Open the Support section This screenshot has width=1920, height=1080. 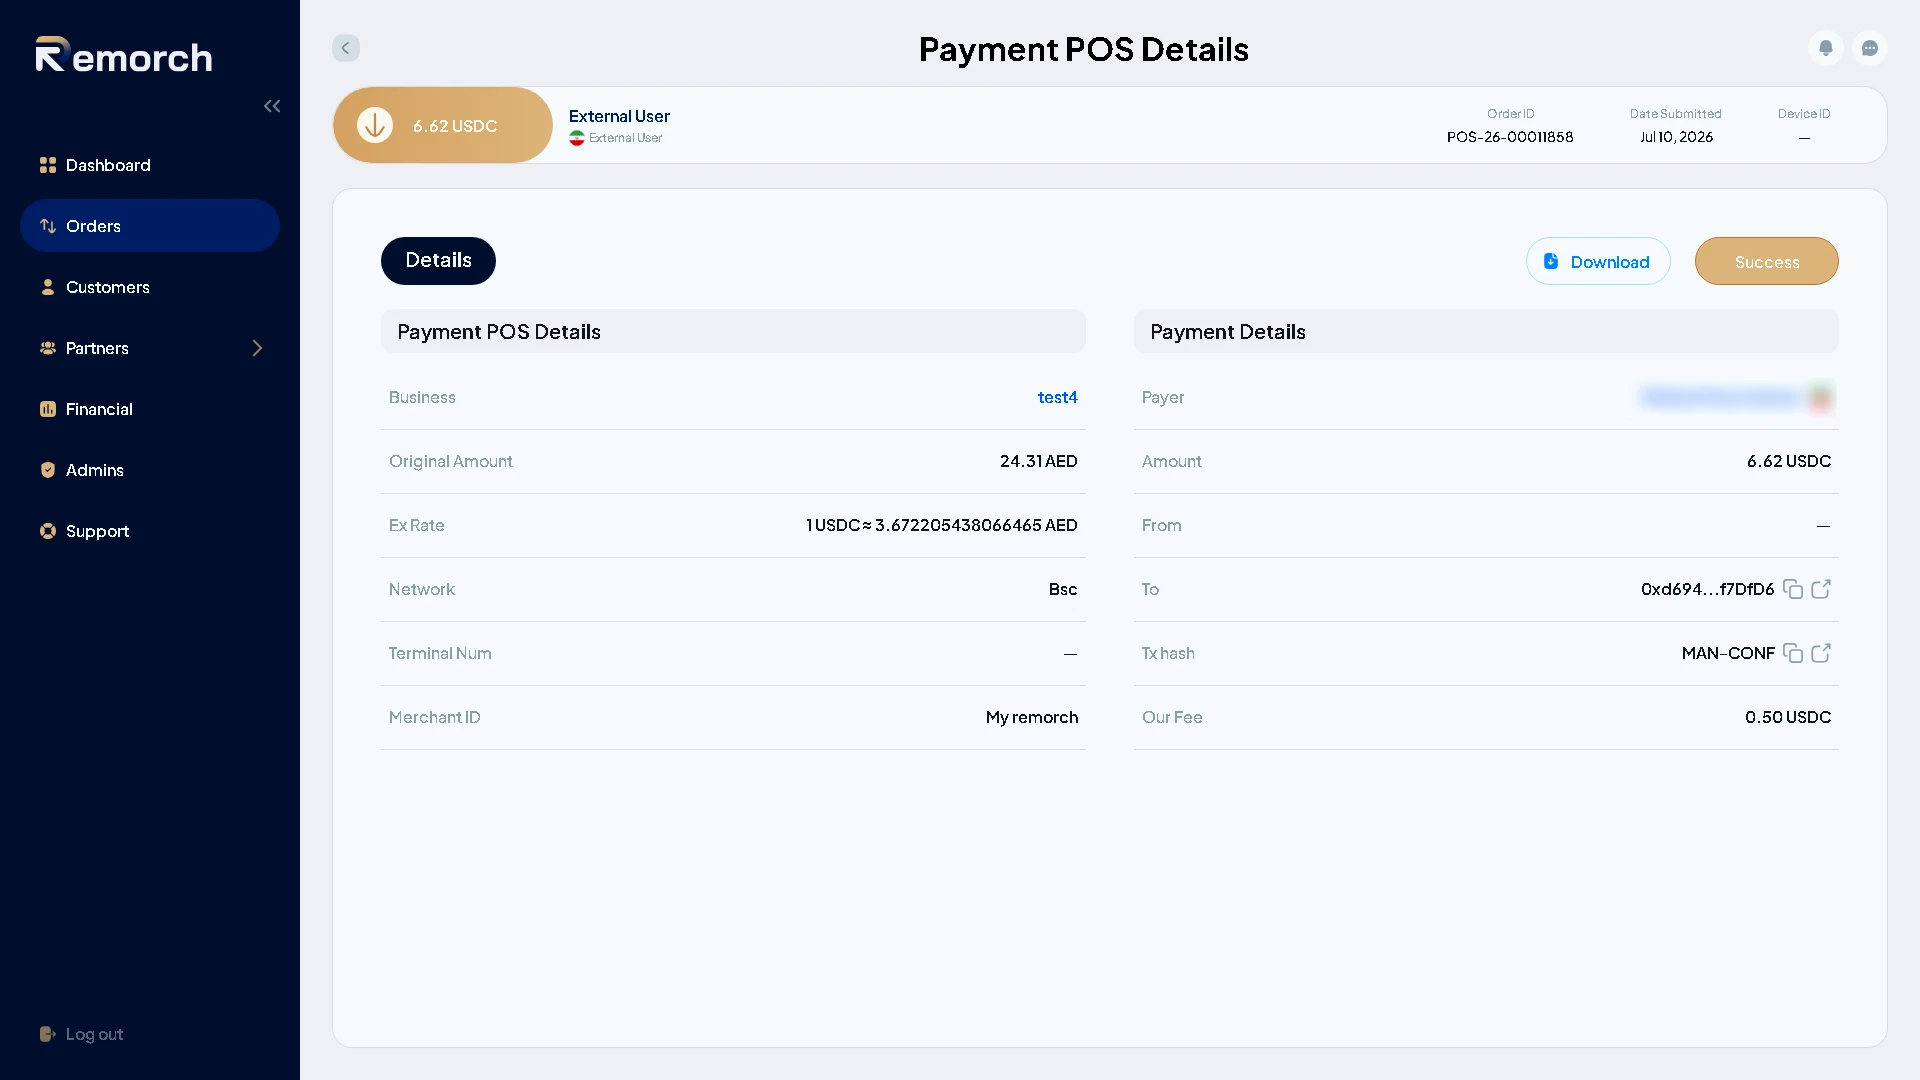pos(150,531)
